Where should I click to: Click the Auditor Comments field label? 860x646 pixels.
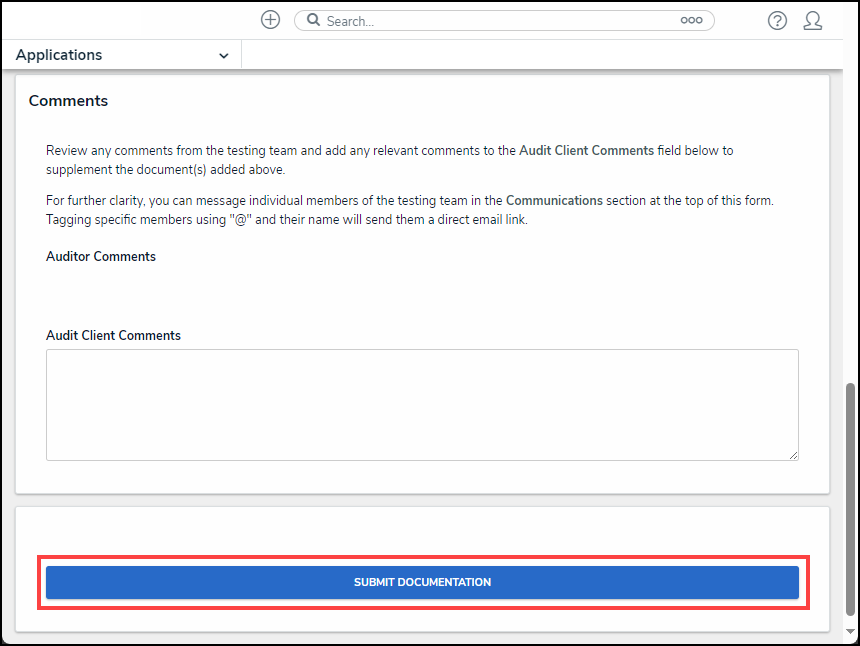(x=101, y=257)
